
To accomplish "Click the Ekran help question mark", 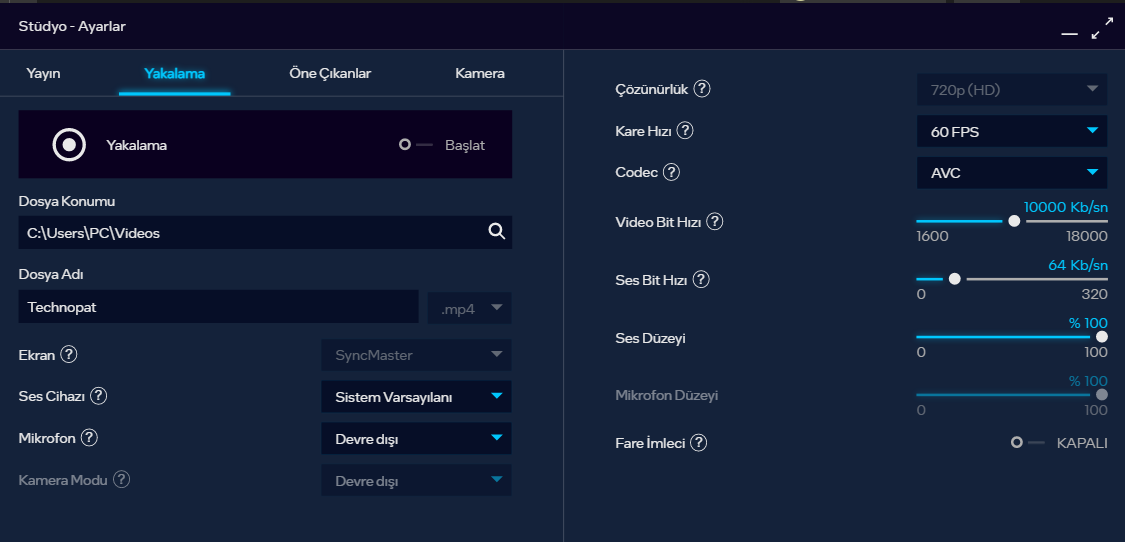I will click(69, 355).
